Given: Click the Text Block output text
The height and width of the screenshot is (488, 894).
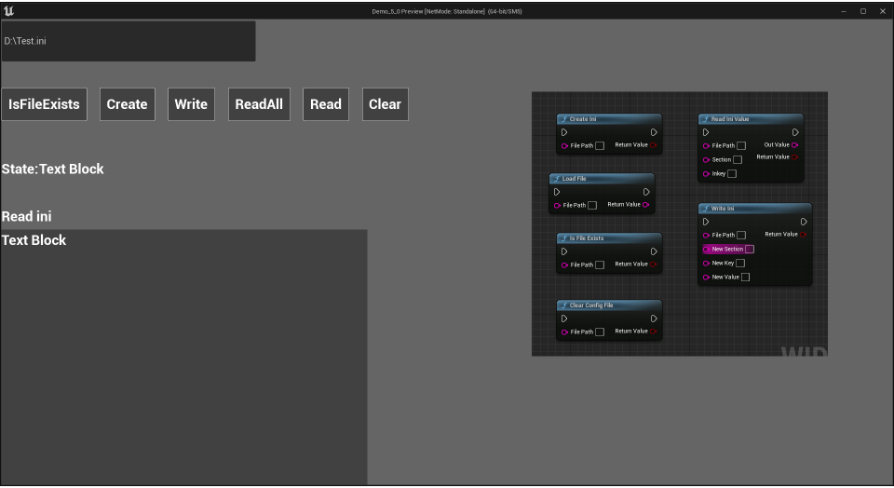Looking at the screenshot, I should pos(34,240).
